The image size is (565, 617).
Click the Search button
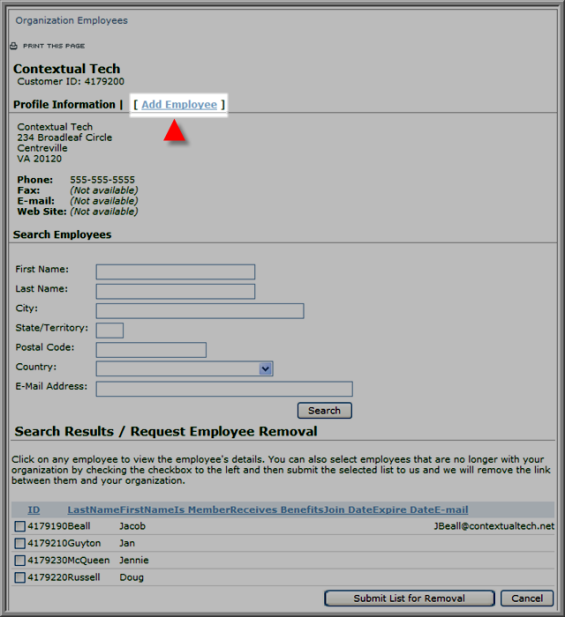(x=325, y=410)
